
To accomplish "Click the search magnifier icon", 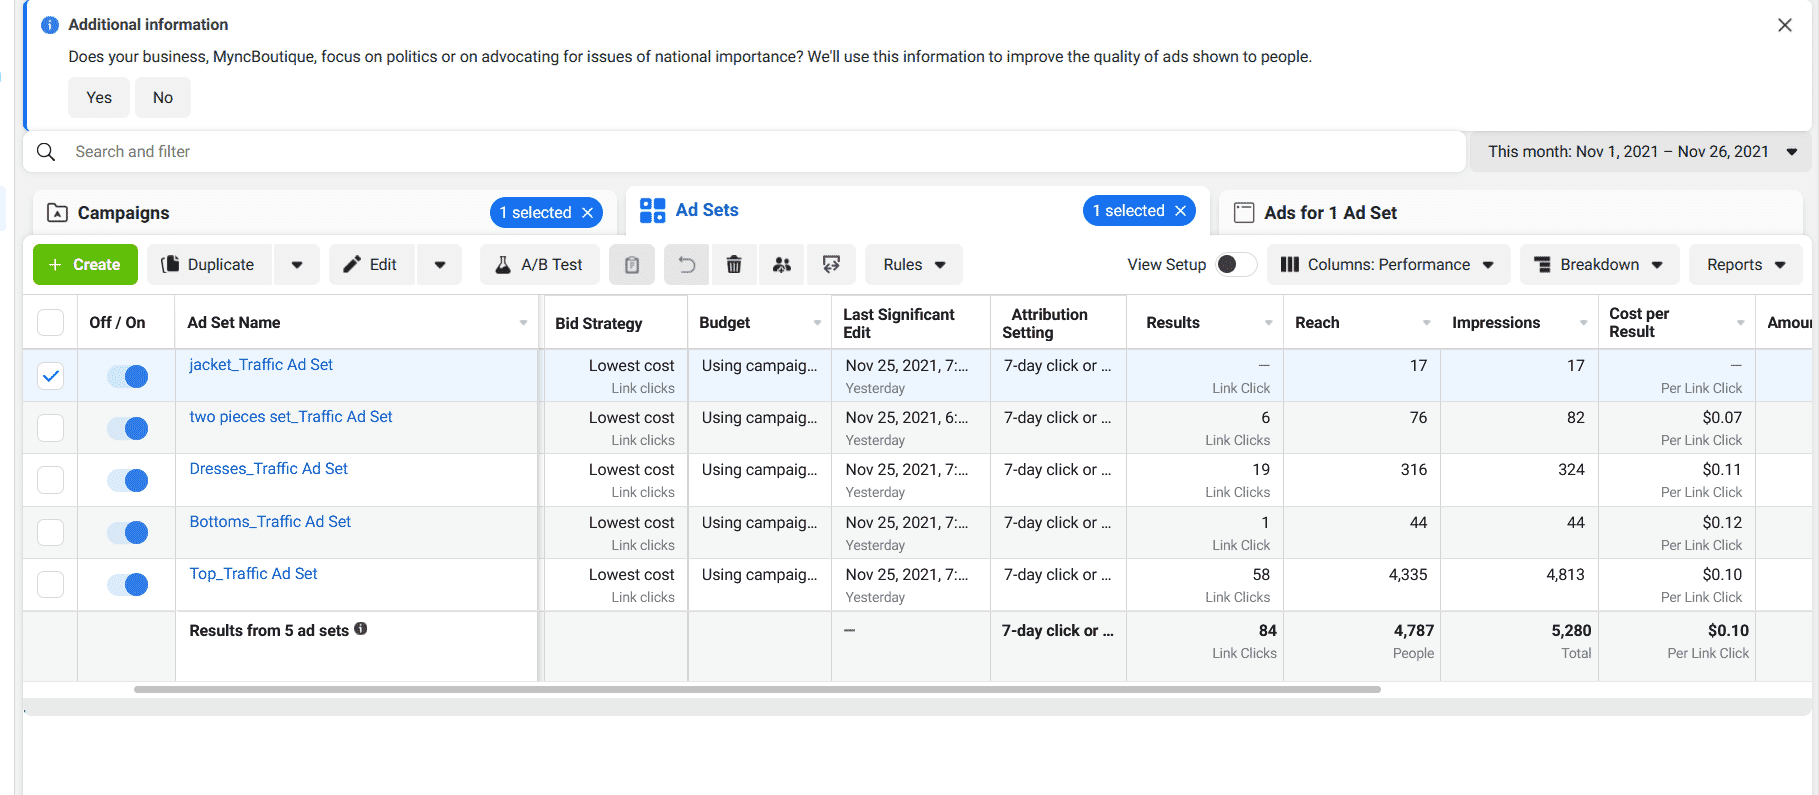I will coord(46,152).
